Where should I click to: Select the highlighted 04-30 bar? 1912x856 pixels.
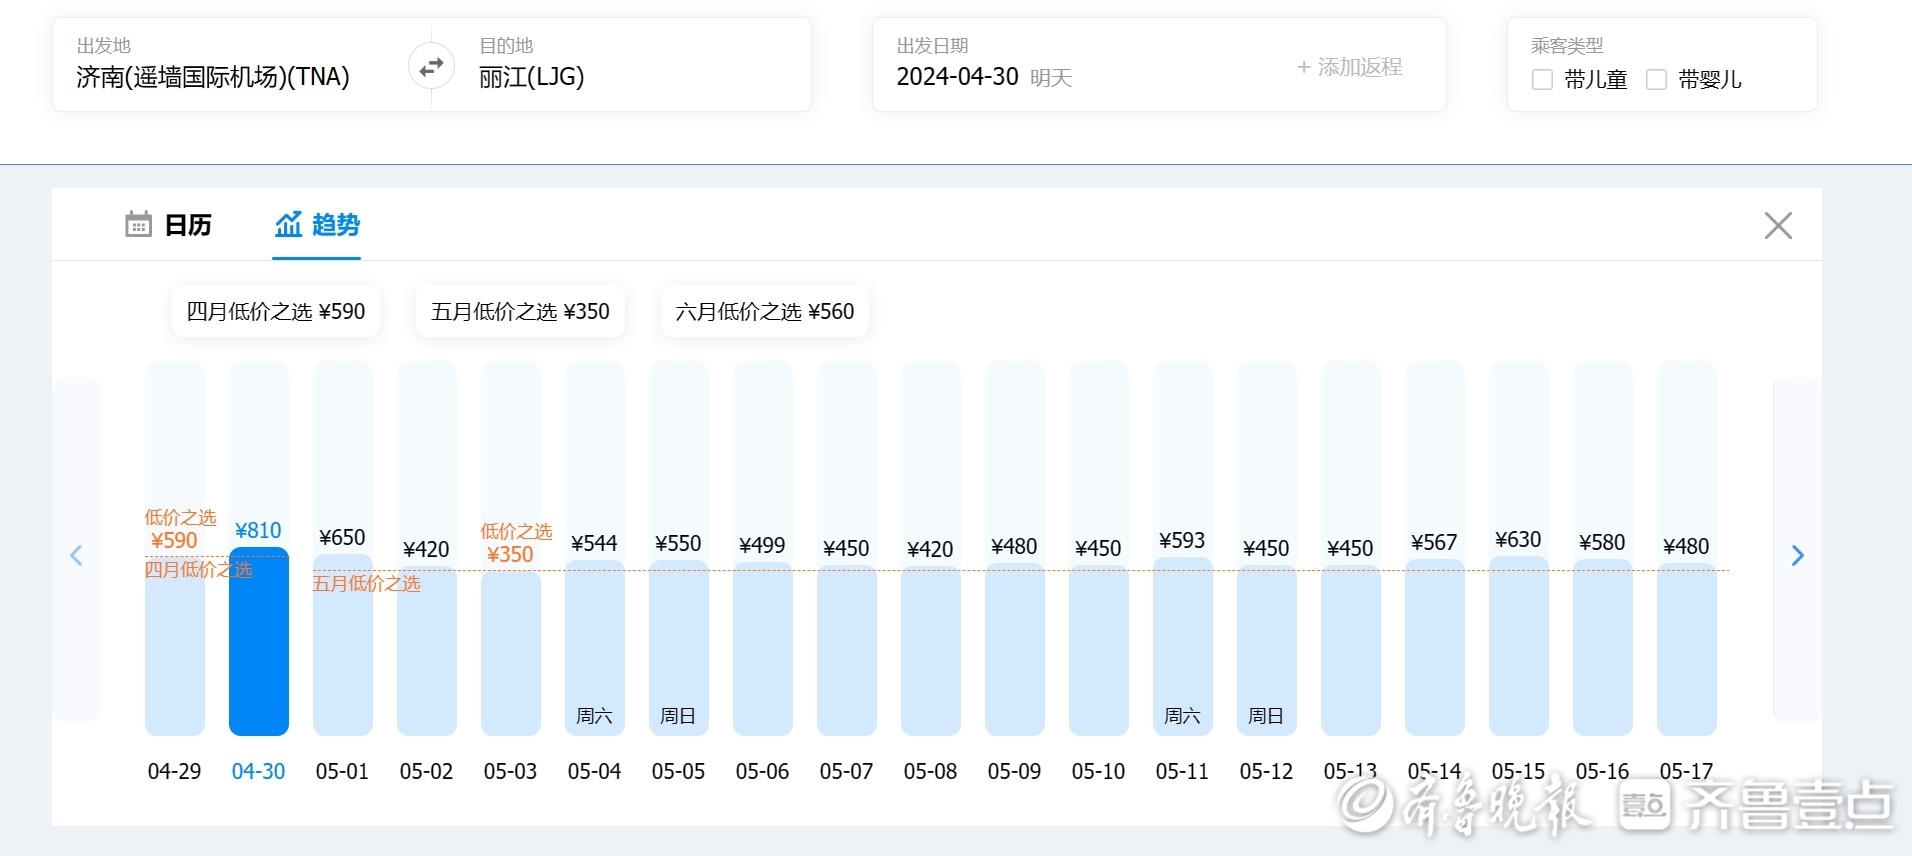(x=259, y=640)
